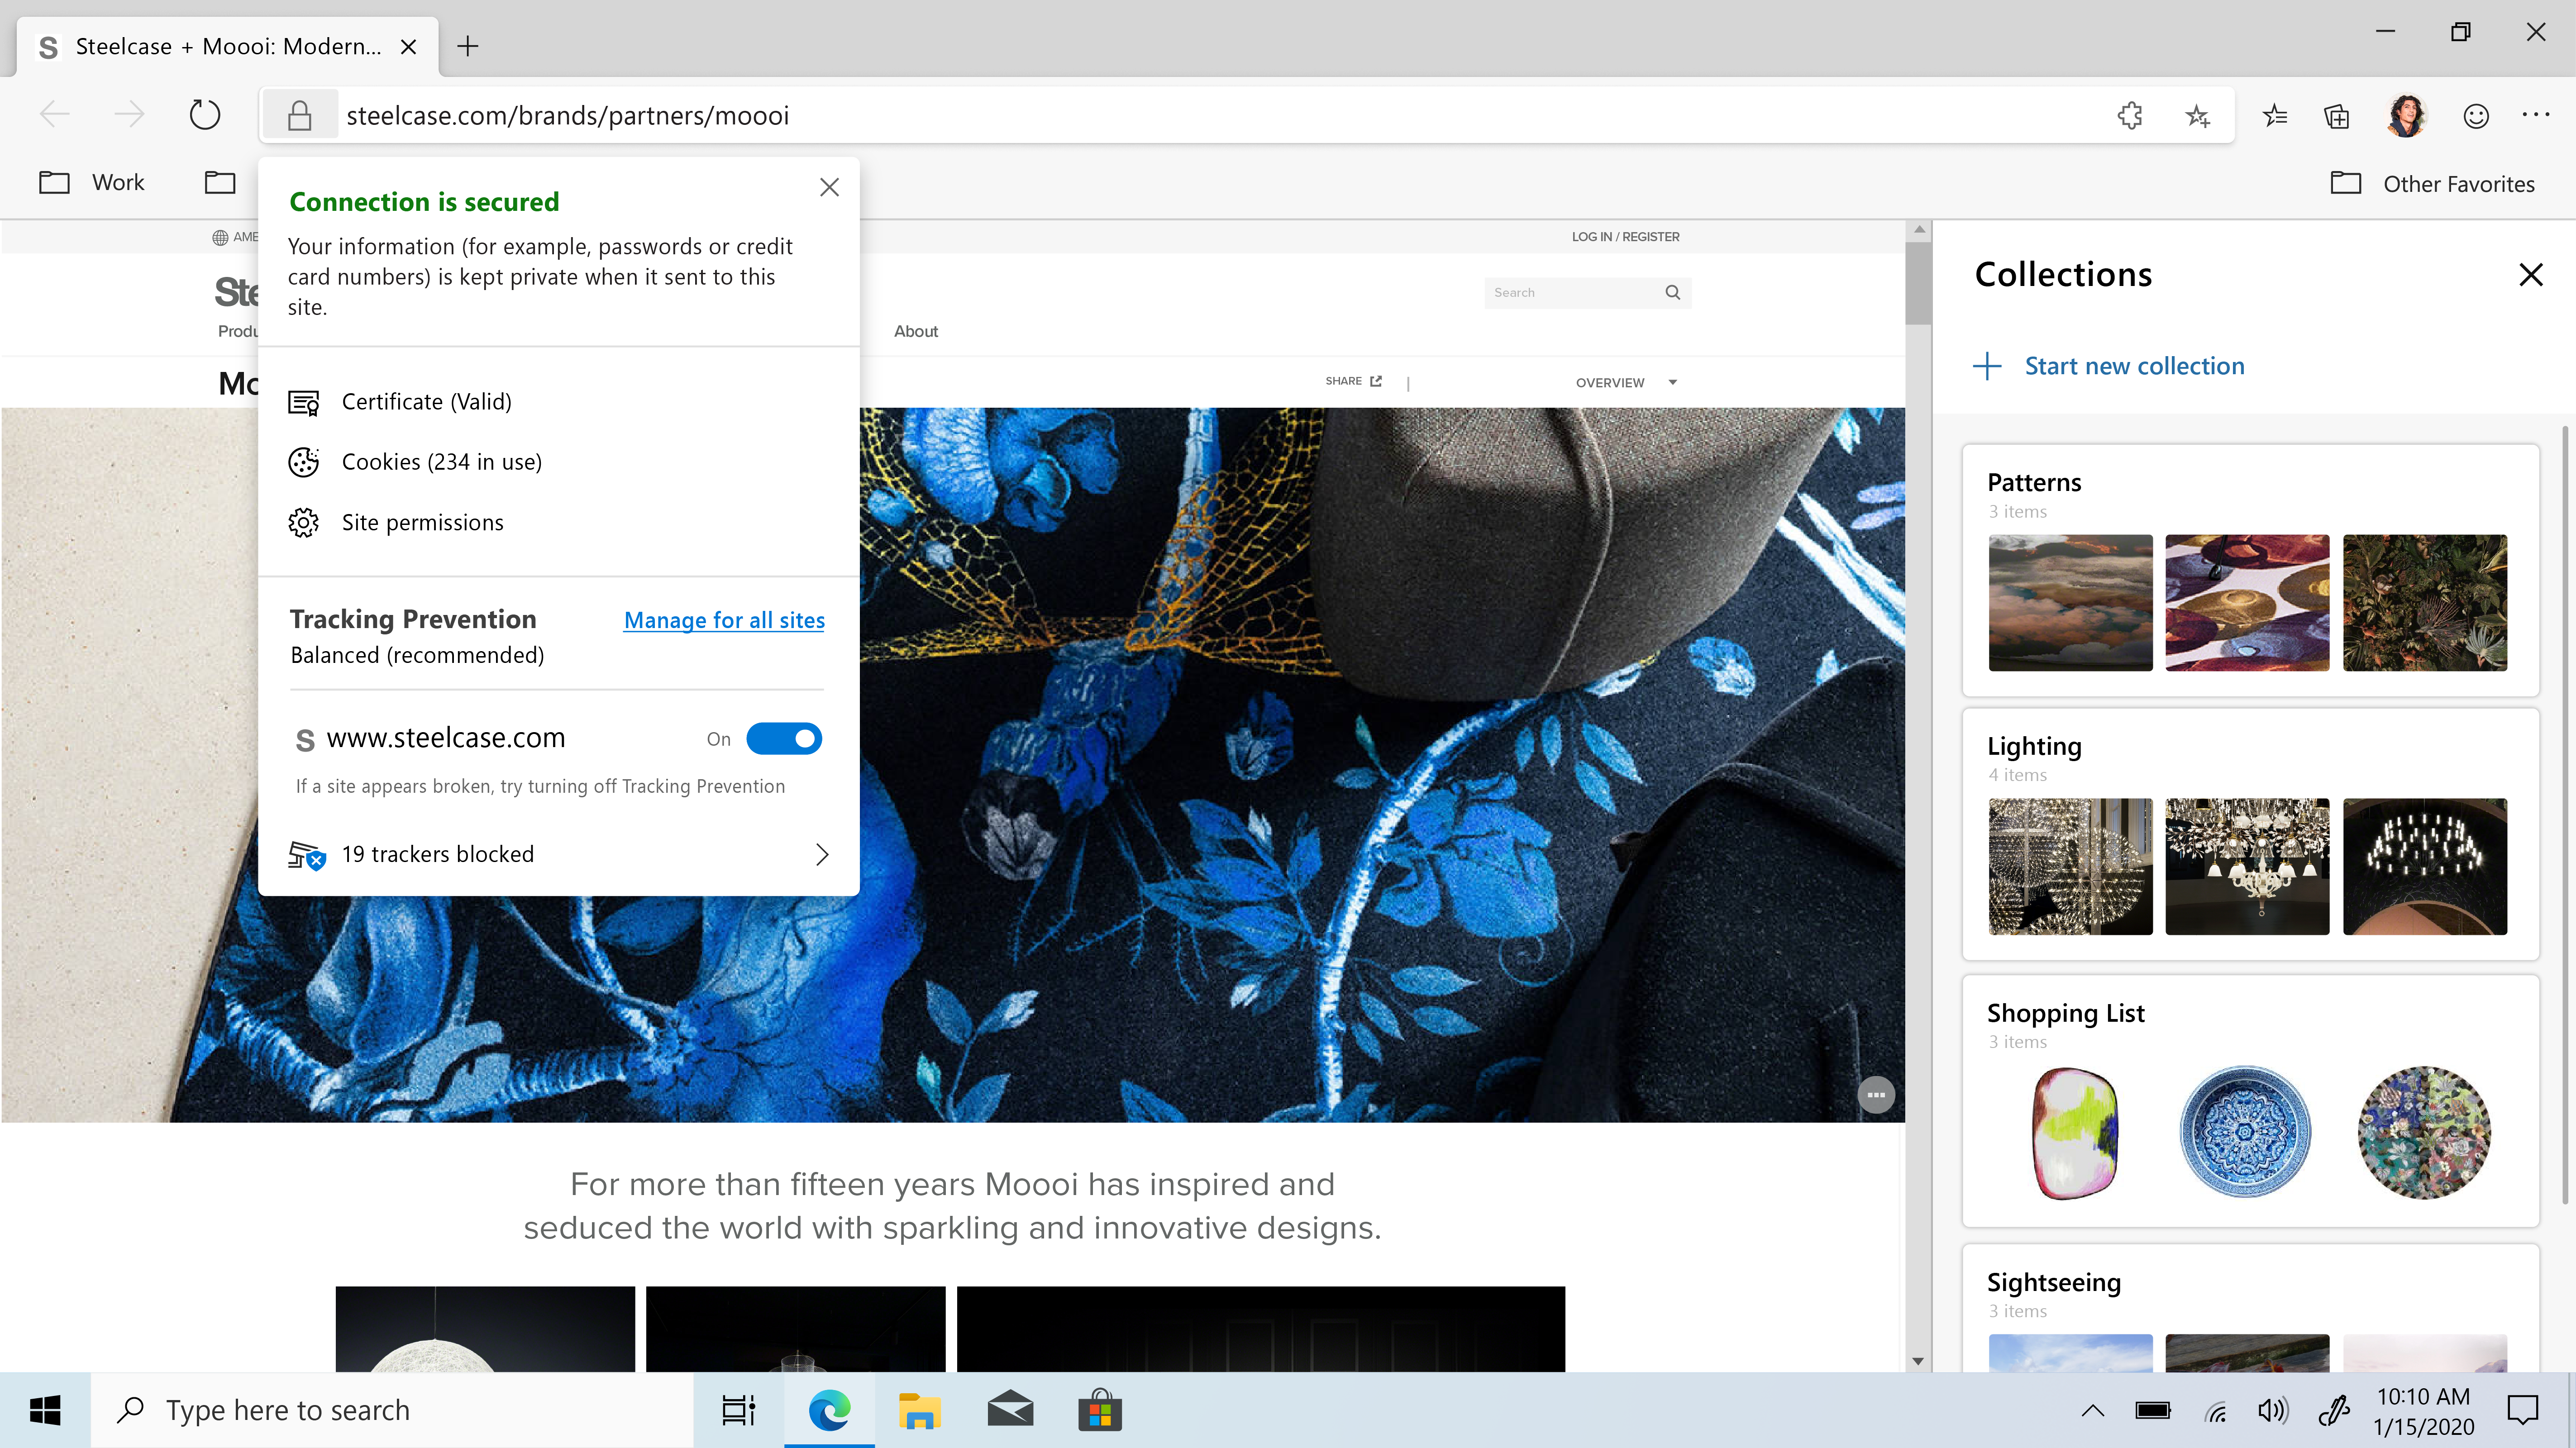Image resolution: width=2576 pixels, height=1448 pixels.
Task: Close the Collections pane
Action: (2531, 274)
